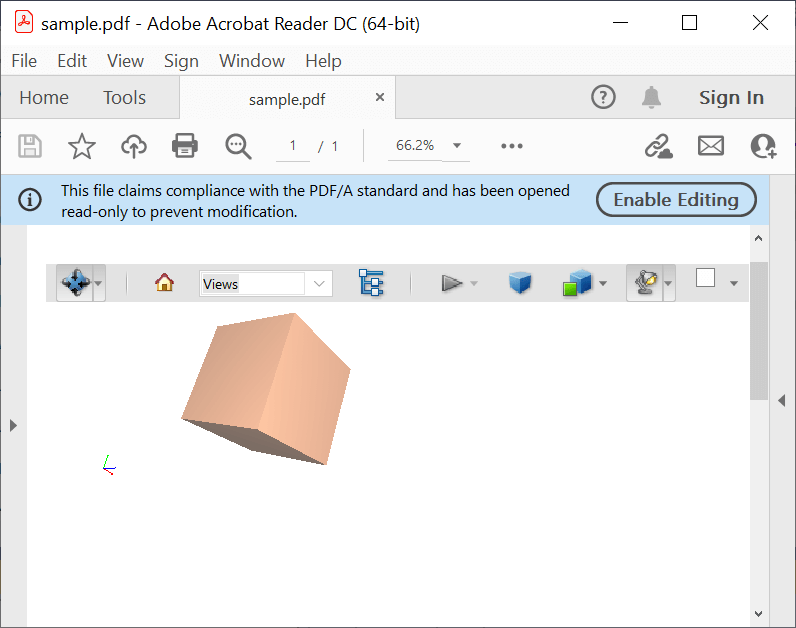Share a link to the file icon

(658, 146)
